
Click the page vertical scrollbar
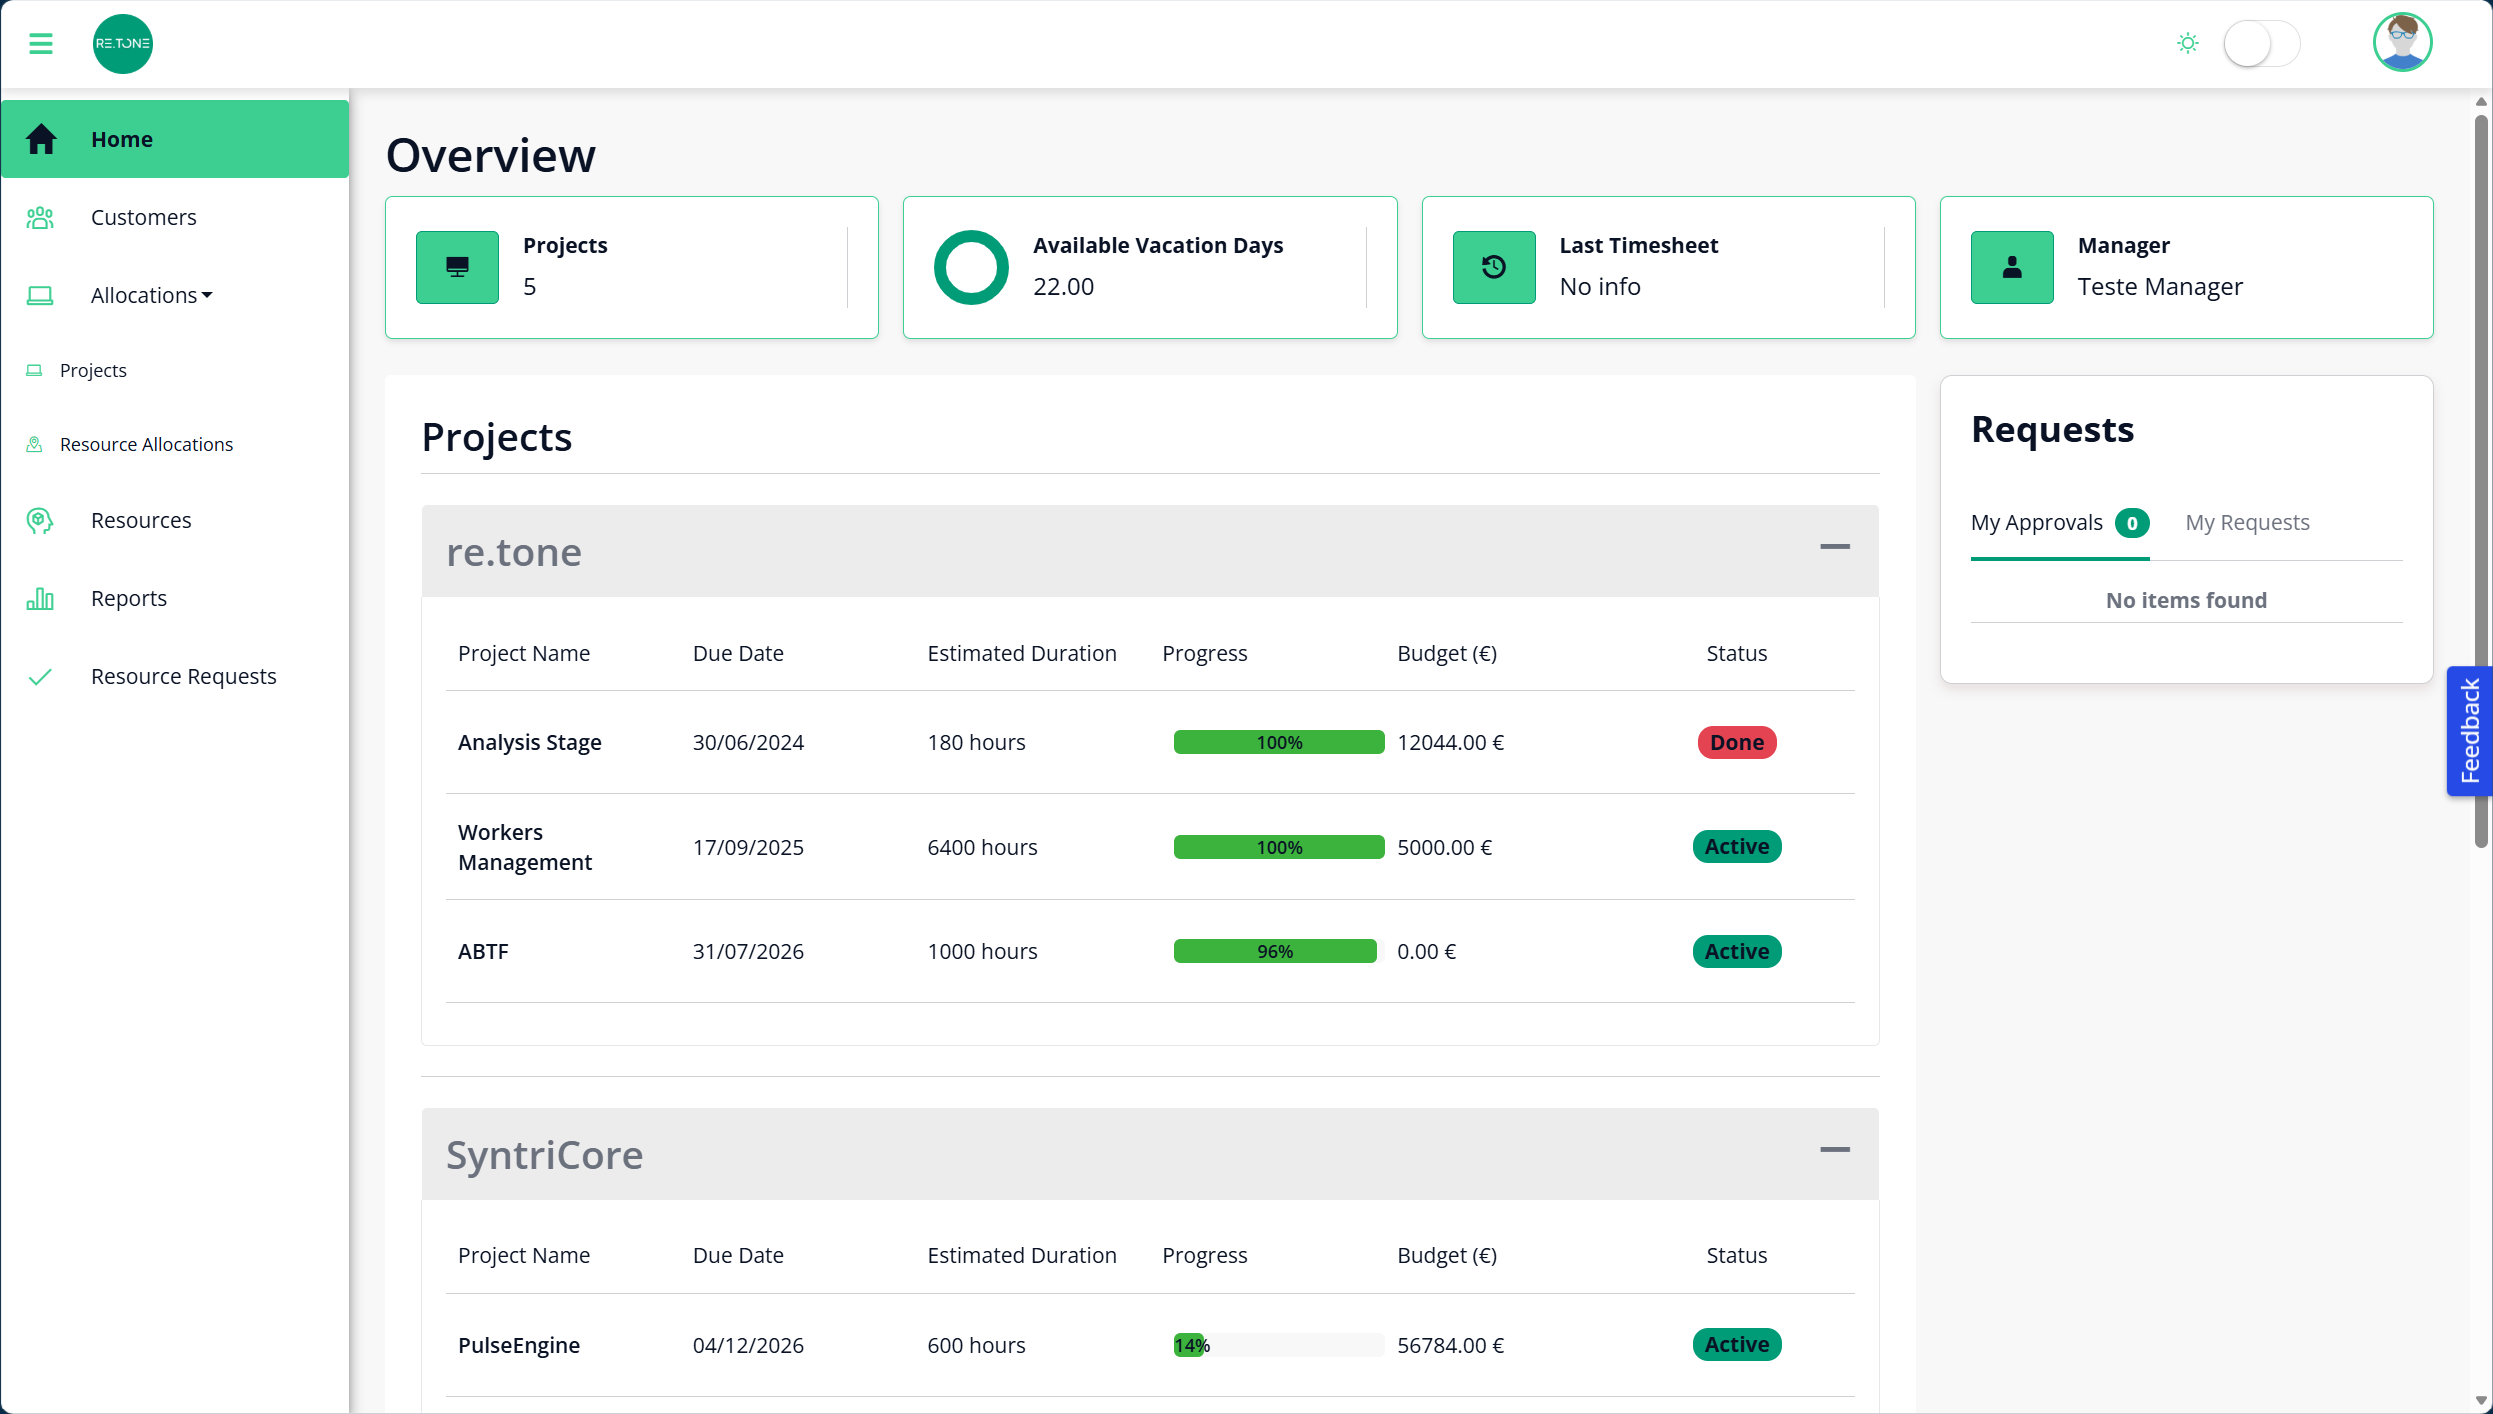coord(2481,480)
